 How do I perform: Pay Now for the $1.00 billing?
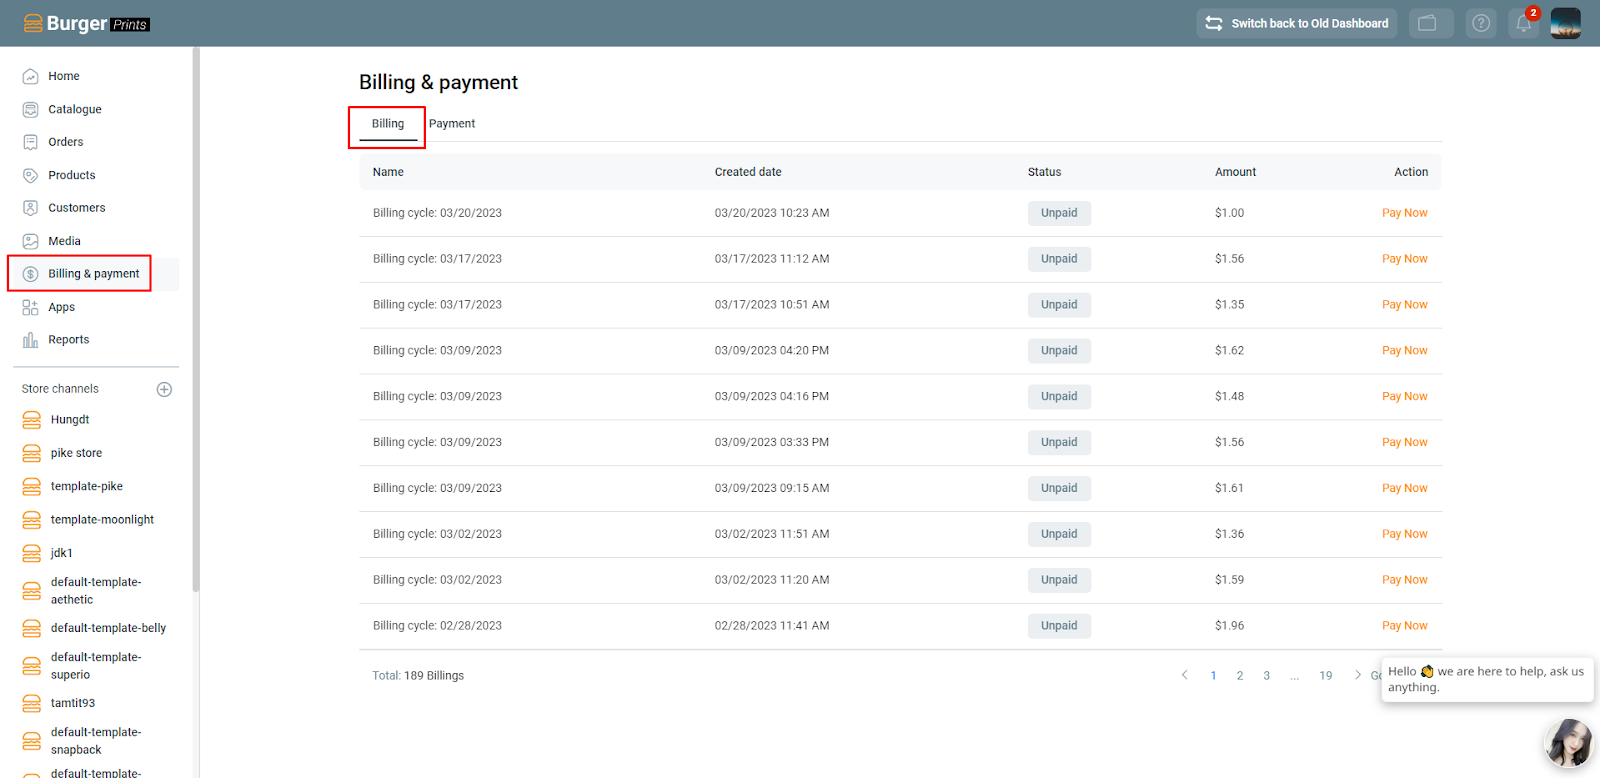click(1405, 213)
